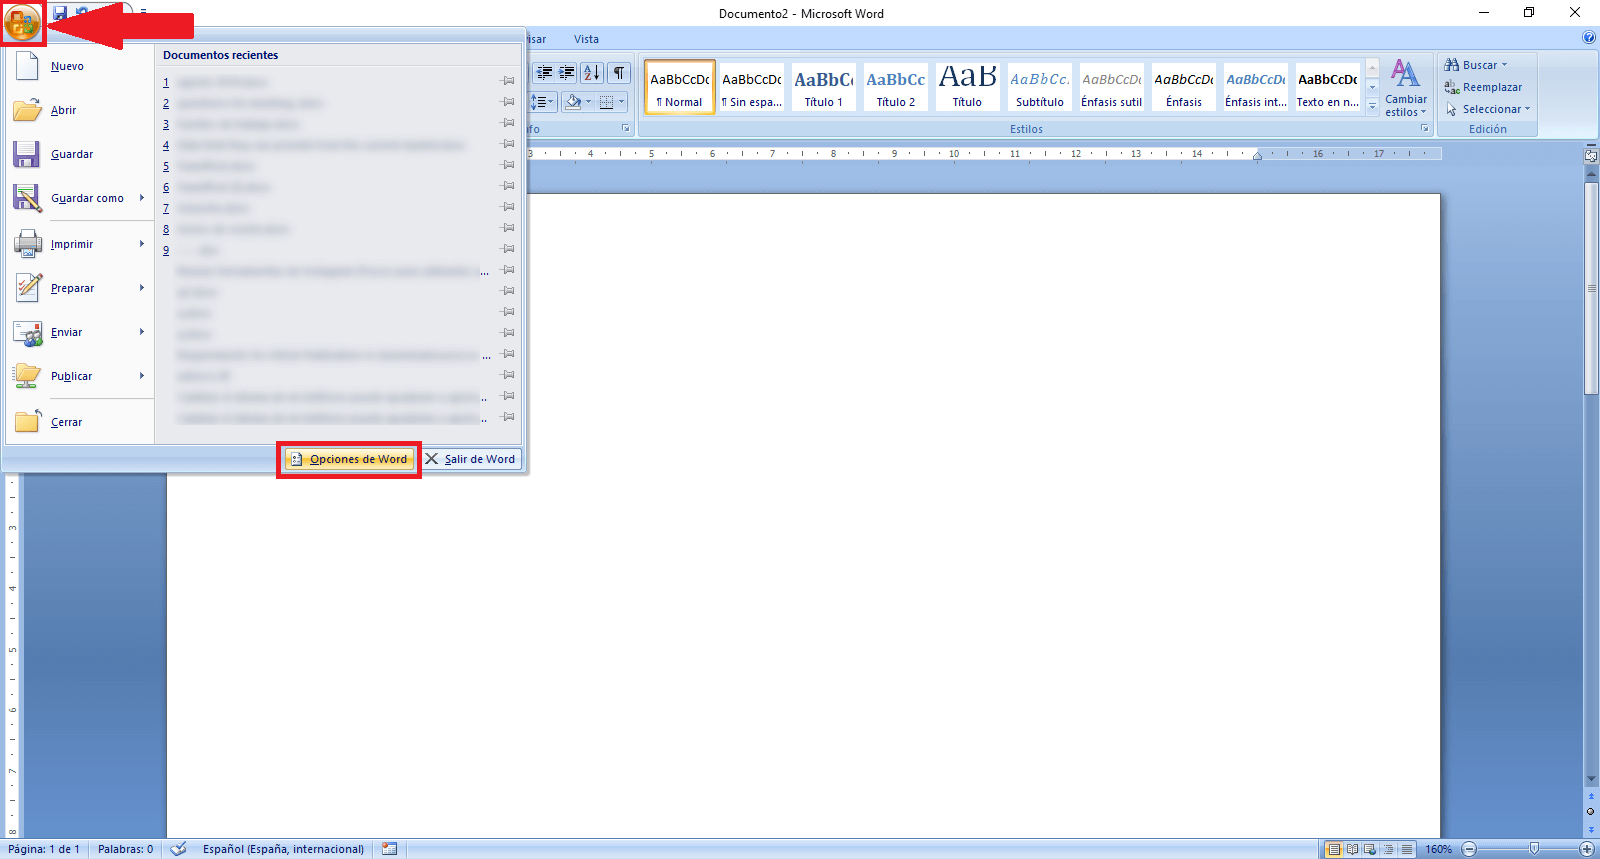The height and width of the screenshot is (859, 1600).
Task: Apply the Subtítulo style
Action: tap(1040, 87)
